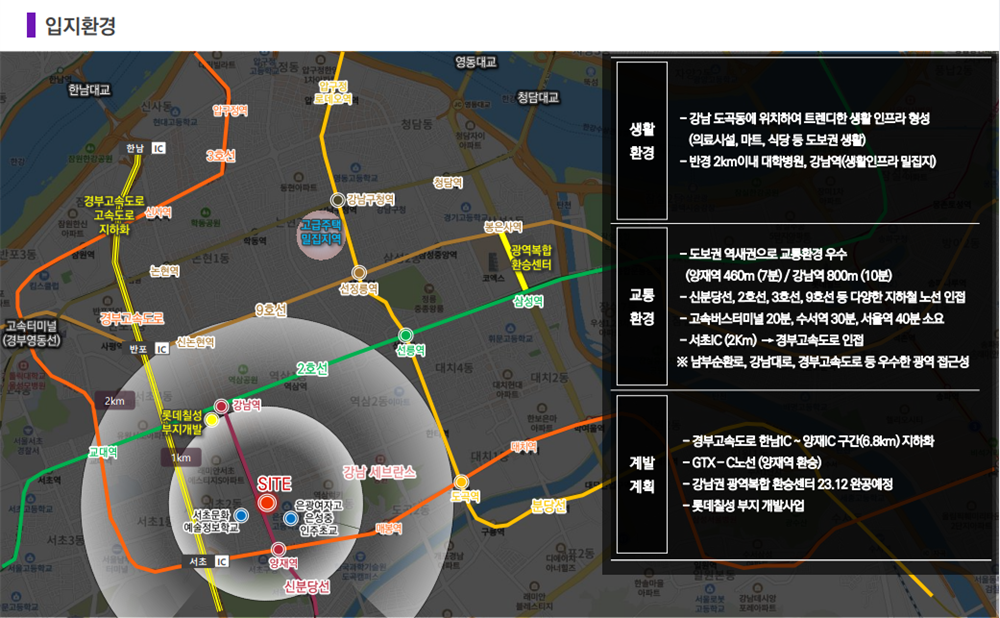Click the 도곡역 orange station marker
This screenshot has width=1000, height=618.
click(461, 482)
